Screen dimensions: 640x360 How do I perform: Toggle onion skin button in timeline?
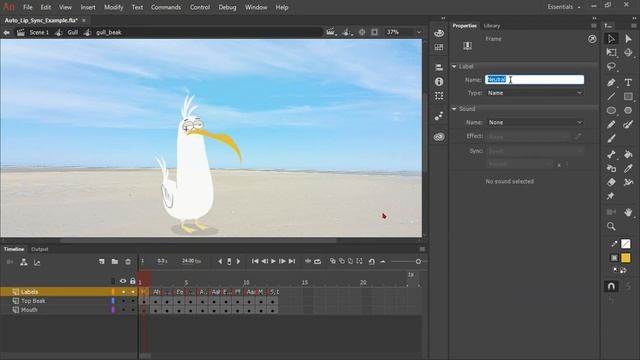[x=333, y=261]
